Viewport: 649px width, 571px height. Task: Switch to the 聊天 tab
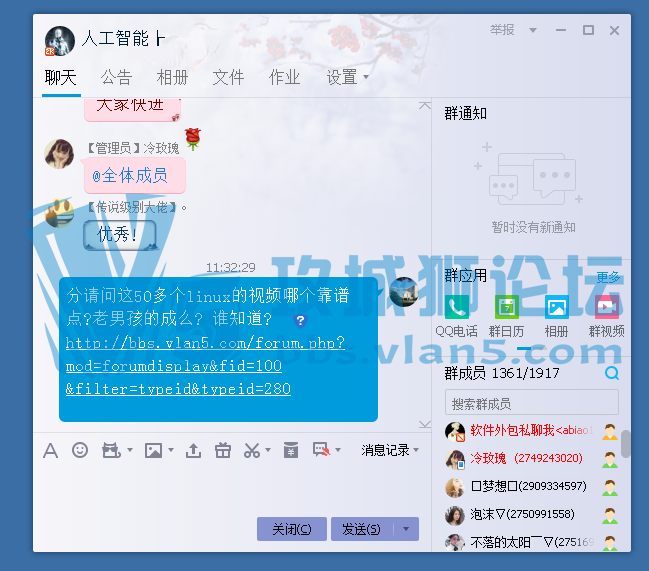61,77
